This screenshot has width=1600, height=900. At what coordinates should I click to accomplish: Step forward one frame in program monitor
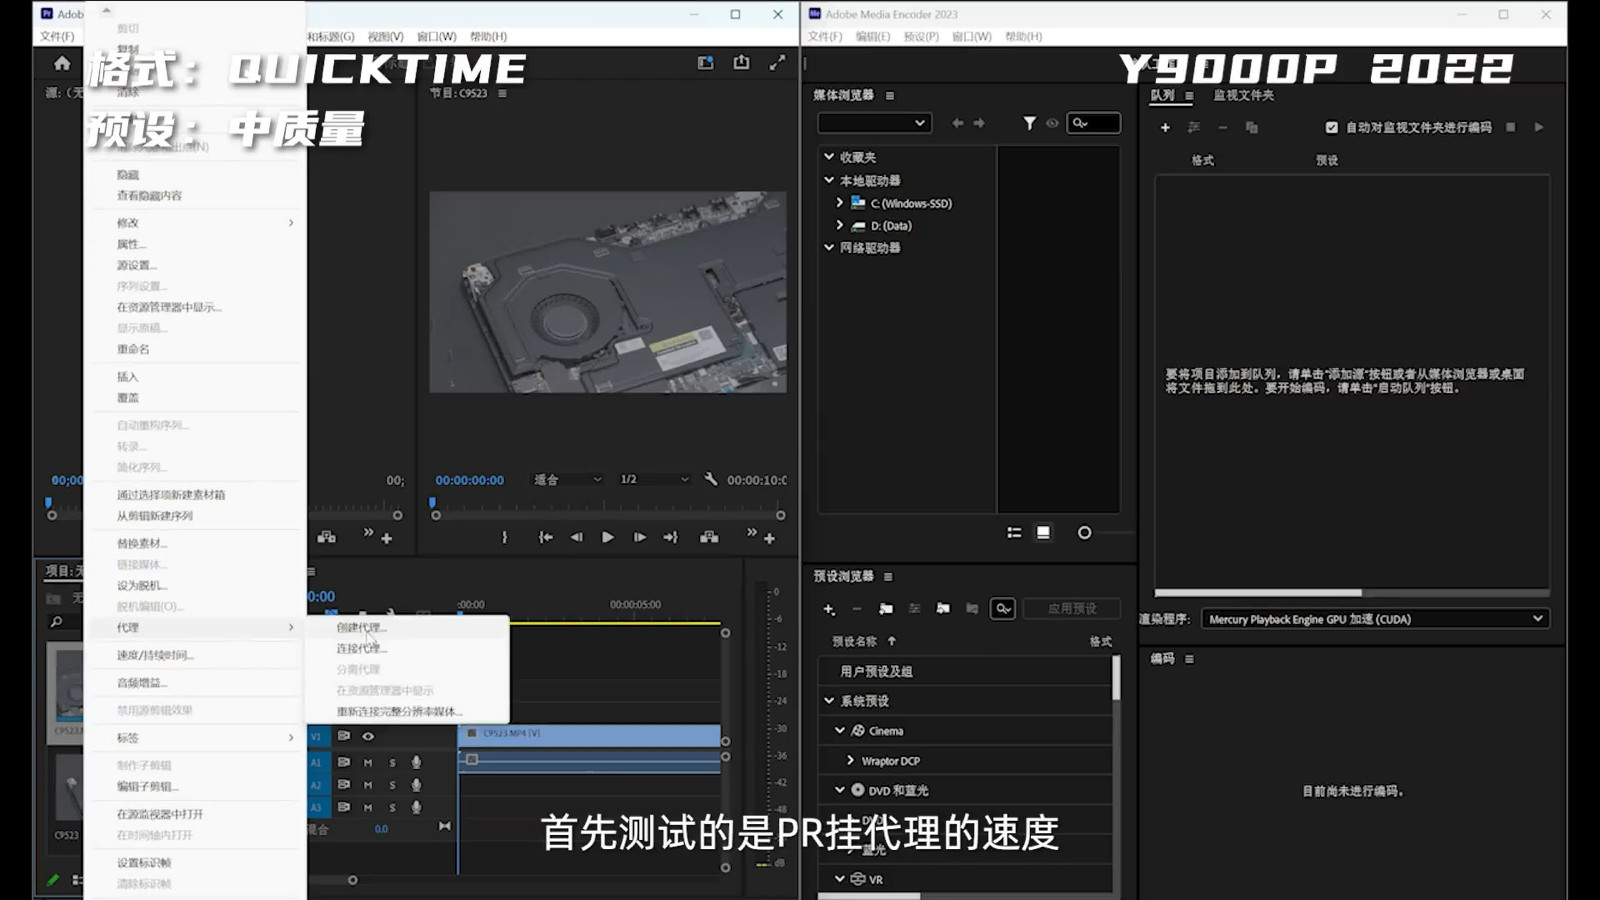coord(639,537)
